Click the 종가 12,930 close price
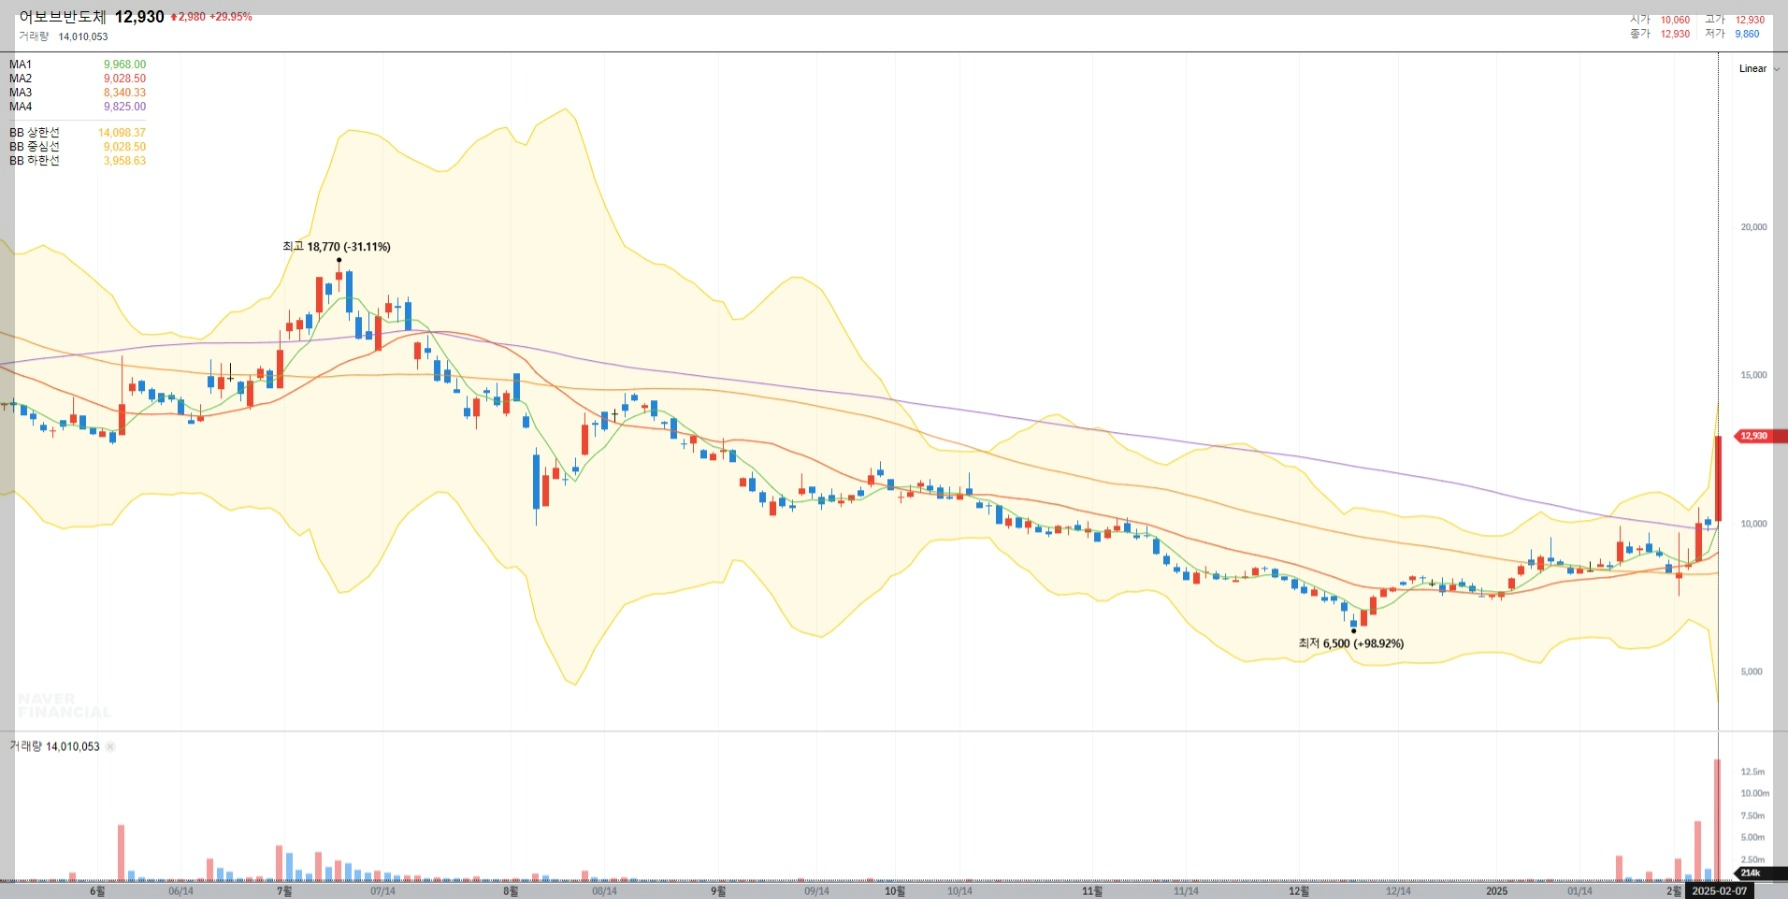Screen dimensions: 1788x899 tap(1660, 34)
